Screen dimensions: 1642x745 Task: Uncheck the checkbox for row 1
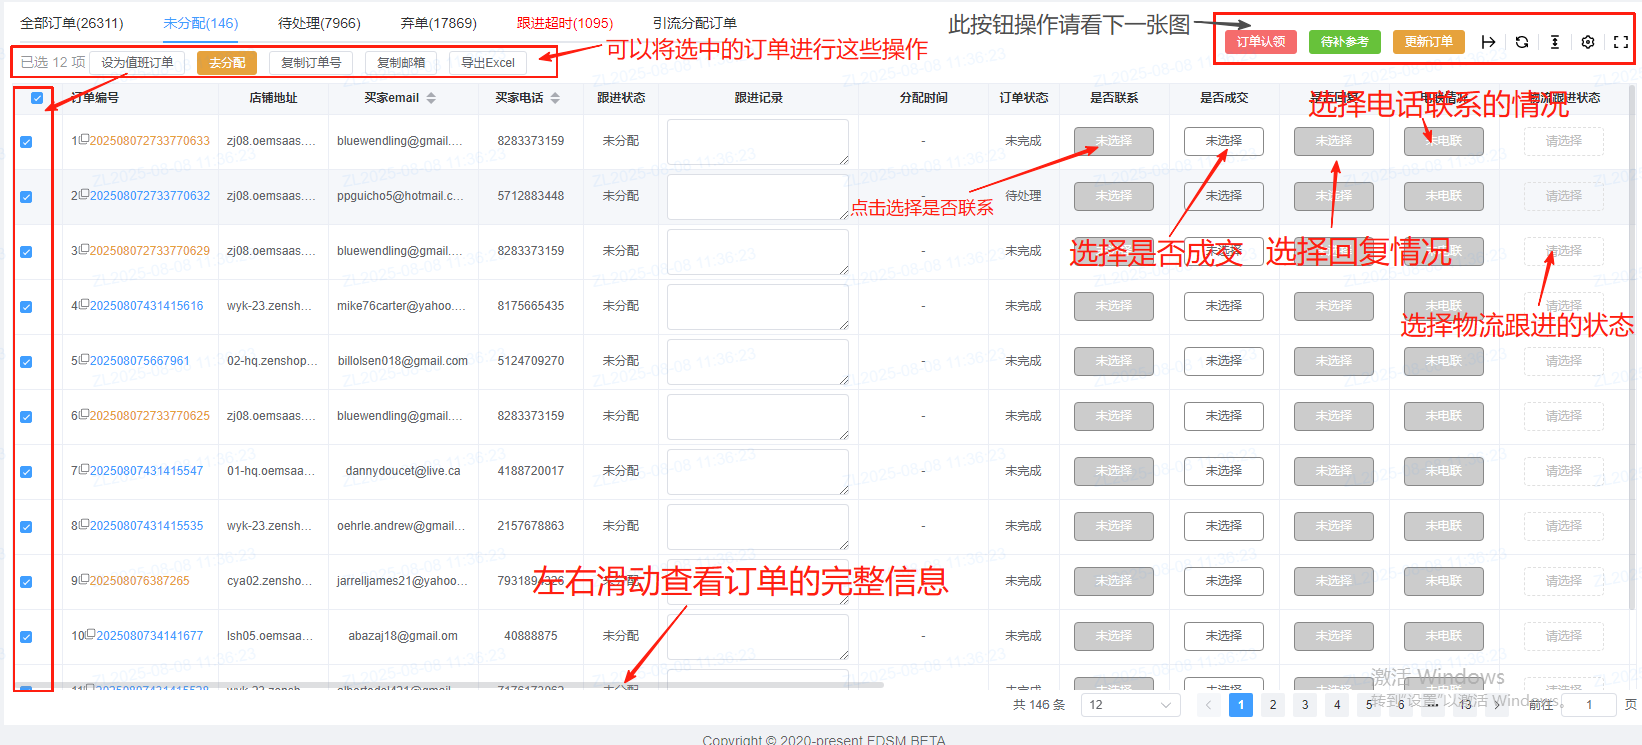pyautogui.click(x=26, y=142)
